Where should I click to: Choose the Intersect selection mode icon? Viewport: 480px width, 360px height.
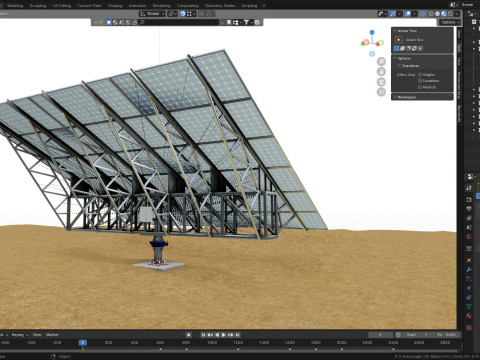coord(421,48)
